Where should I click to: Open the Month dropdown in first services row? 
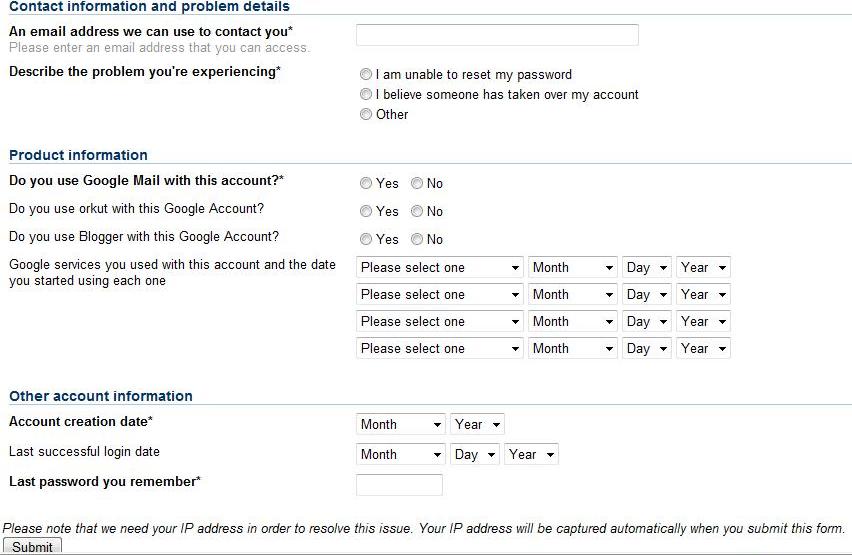tap(572, 268)
